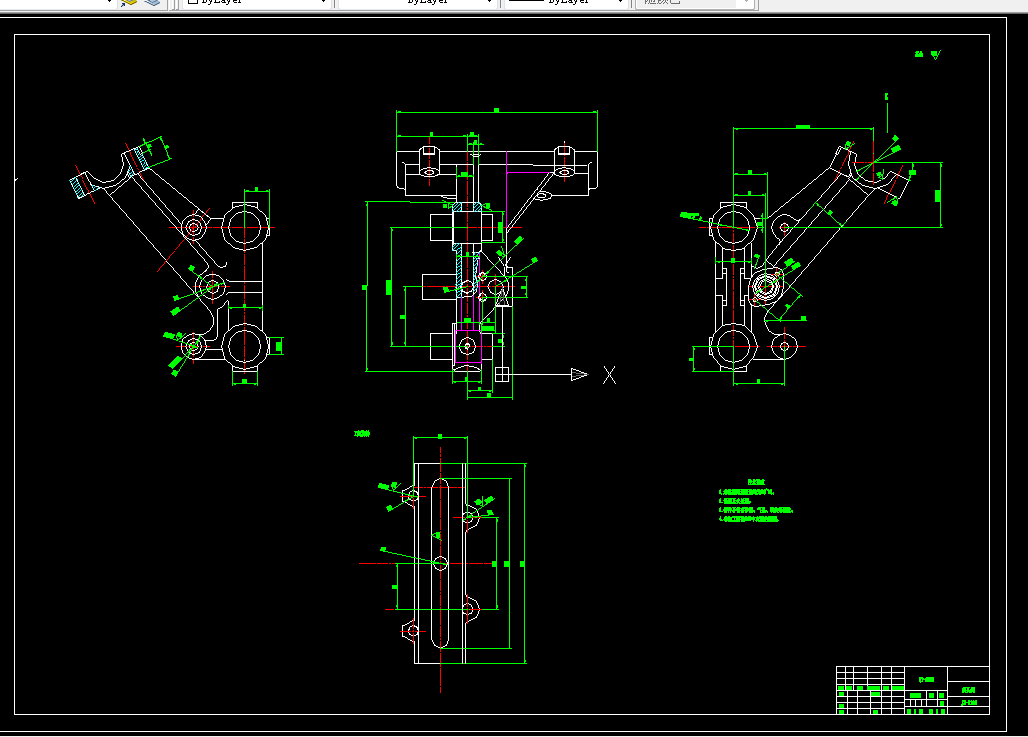This screenshot has width=1028, height=737.
Task: Open the lineweight ByLayer dropdown
Action: pos(566,3)
